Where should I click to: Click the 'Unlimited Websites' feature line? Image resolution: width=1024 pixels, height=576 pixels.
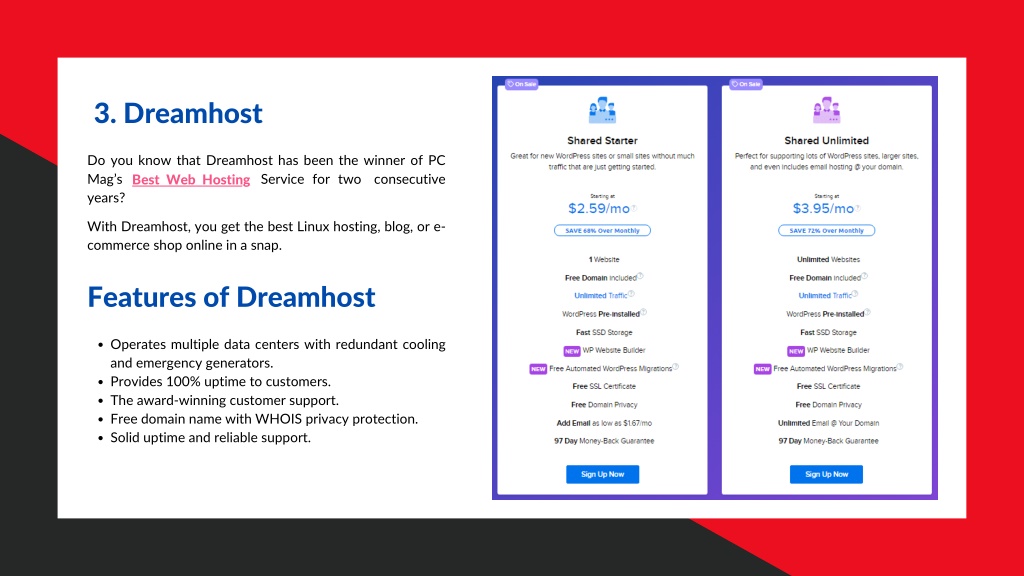828,259
